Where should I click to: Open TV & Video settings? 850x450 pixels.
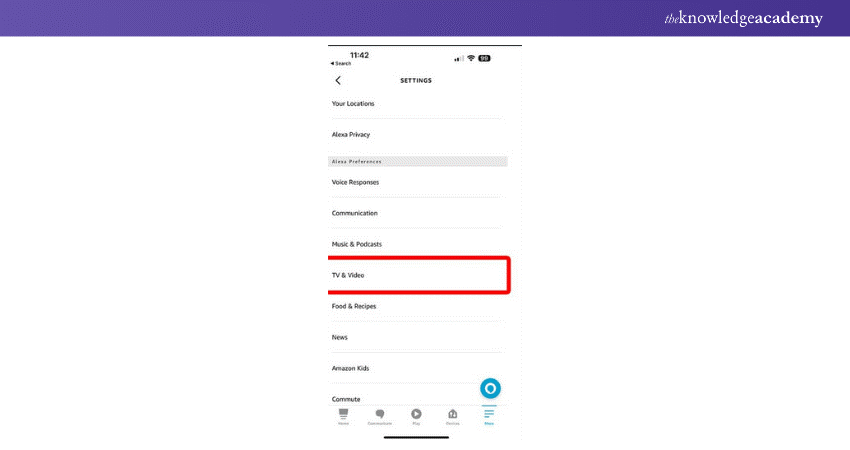[x=418, y=275]
